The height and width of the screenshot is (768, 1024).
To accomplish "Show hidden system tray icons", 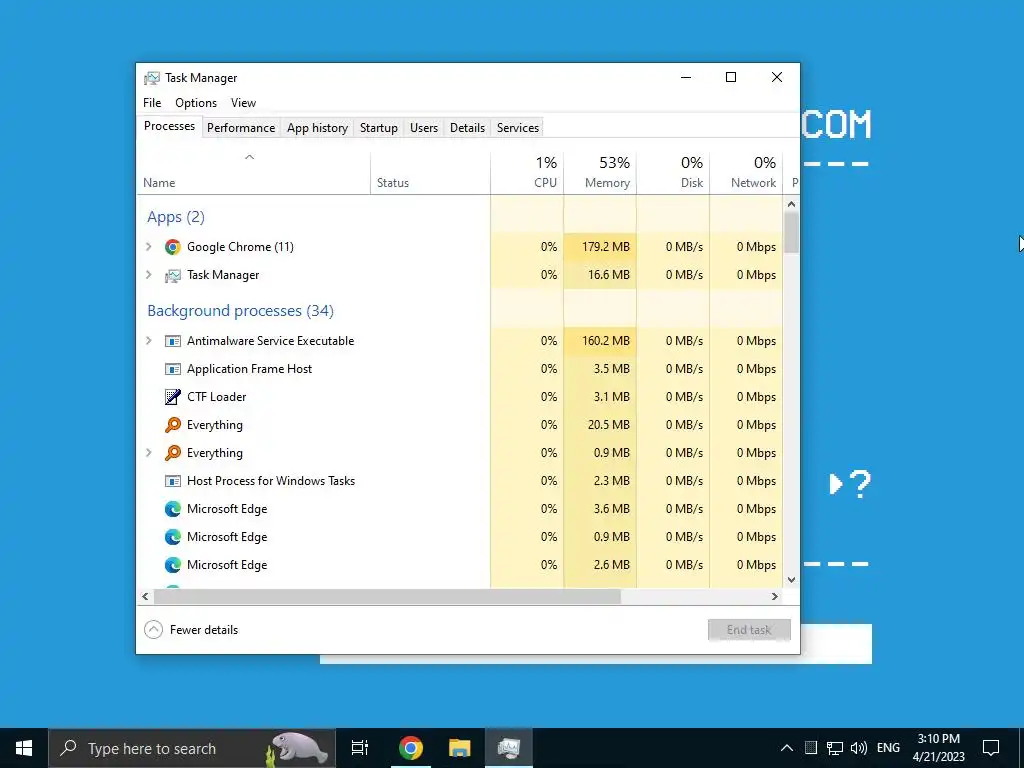I will pyautogui.click(x=787, y=748).
